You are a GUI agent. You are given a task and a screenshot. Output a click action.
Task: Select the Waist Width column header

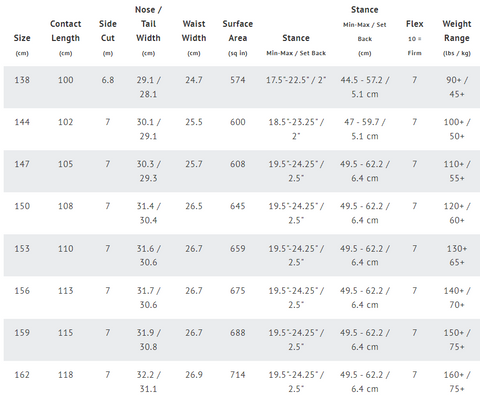click(x=194, y=38)
